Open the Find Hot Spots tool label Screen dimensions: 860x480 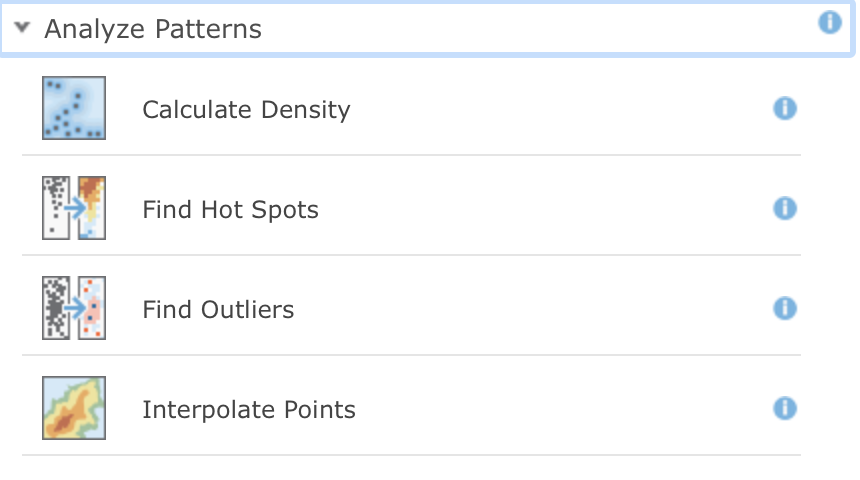230,210
